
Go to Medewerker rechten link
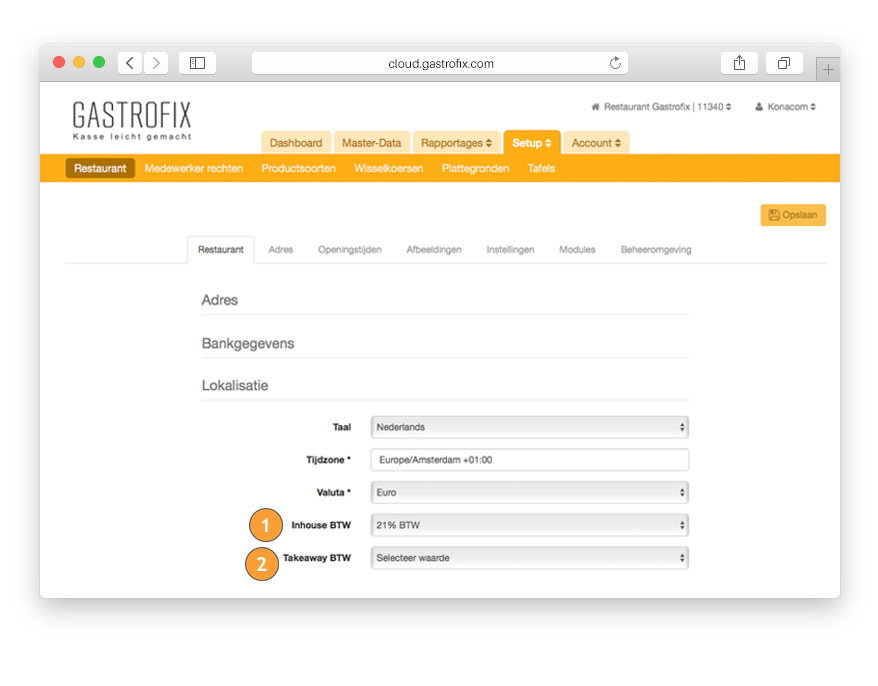[194, 168]
